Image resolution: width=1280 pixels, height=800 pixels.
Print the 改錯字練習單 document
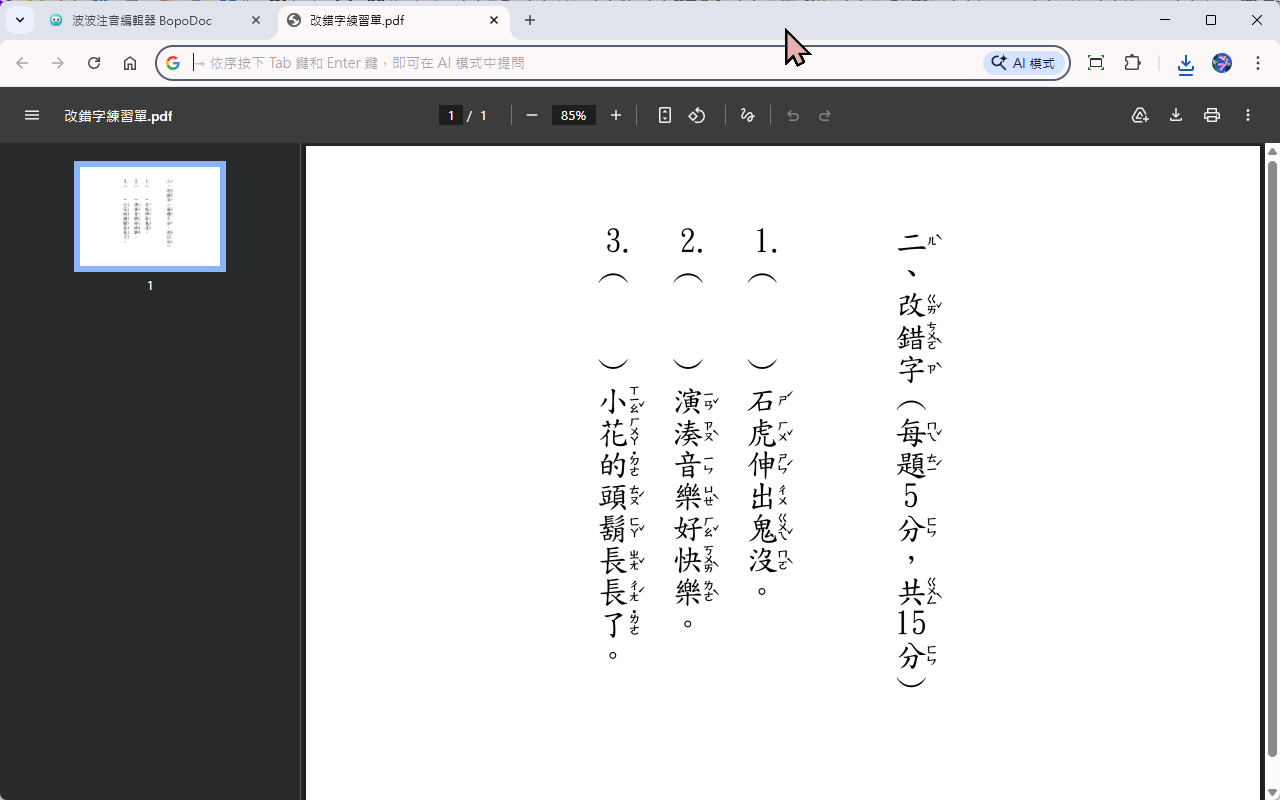click(x=1212, y=115)
